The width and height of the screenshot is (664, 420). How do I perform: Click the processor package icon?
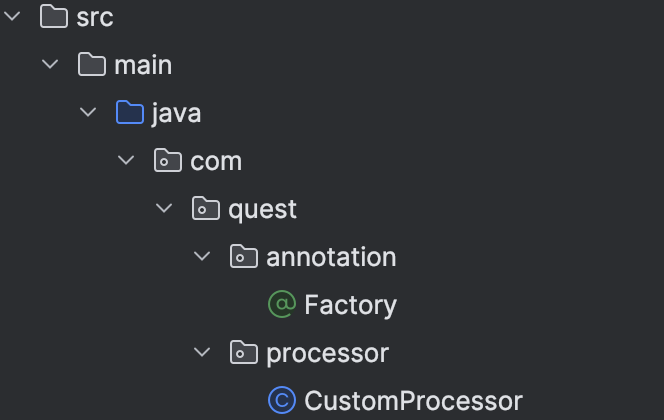(244, 353)
